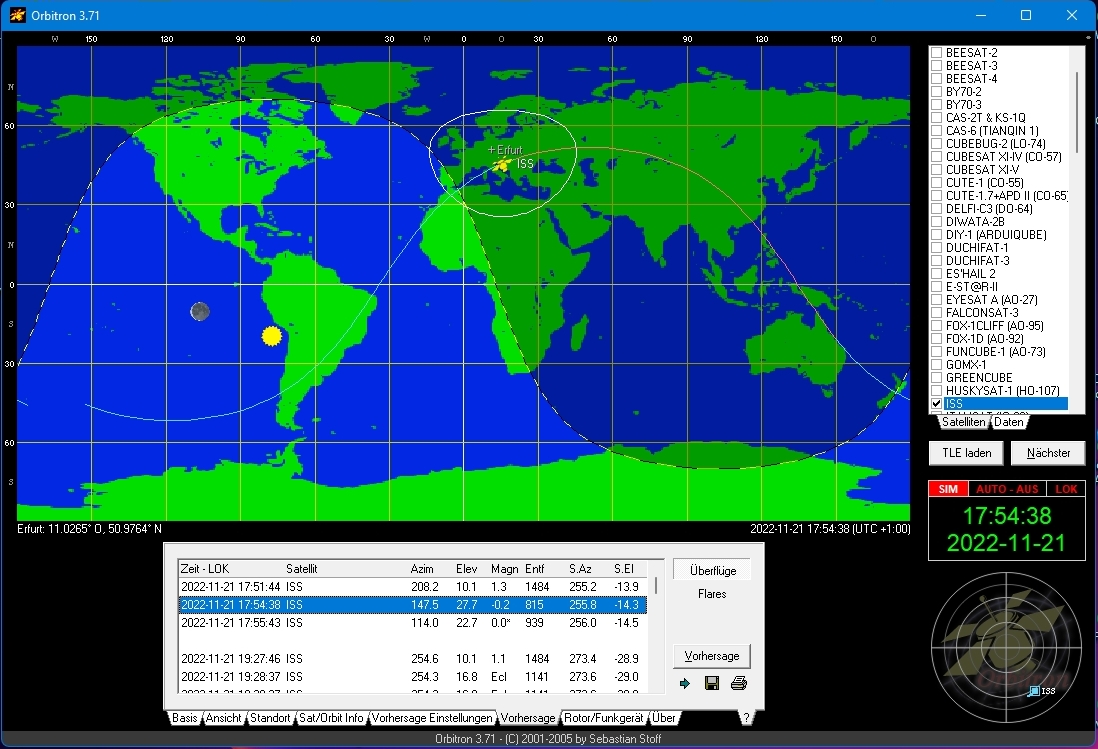
Task: Open the Rotor/Funkgerät tab
Action: coord(603,718)
